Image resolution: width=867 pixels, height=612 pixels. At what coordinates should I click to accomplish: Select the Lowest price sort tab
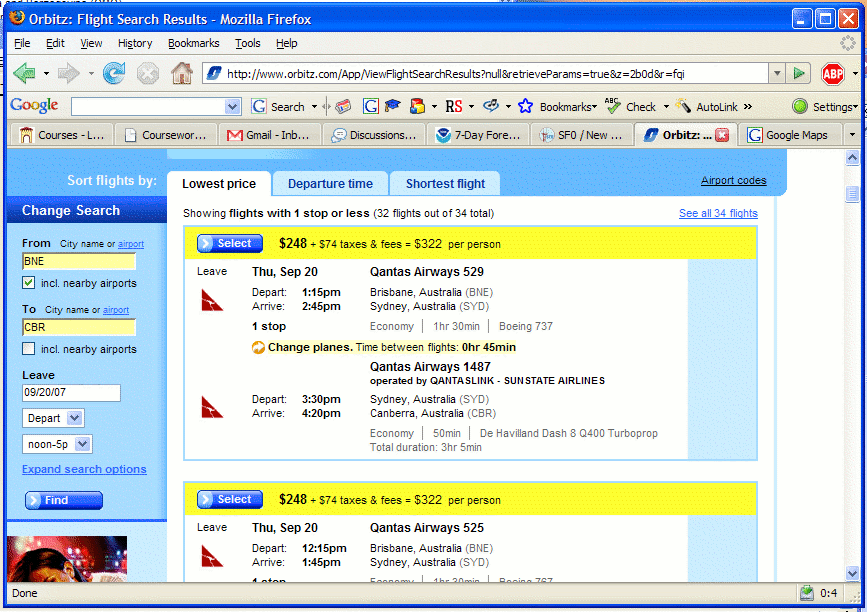click(x=219, y=184)
